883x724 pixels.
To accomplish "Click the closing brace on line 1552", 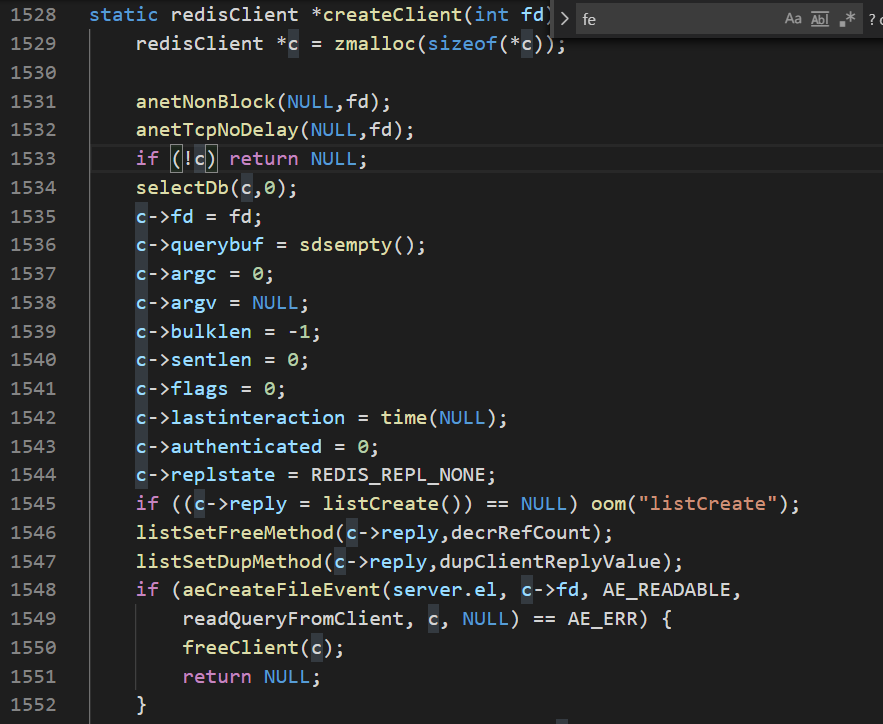I will tap(141, 705).
